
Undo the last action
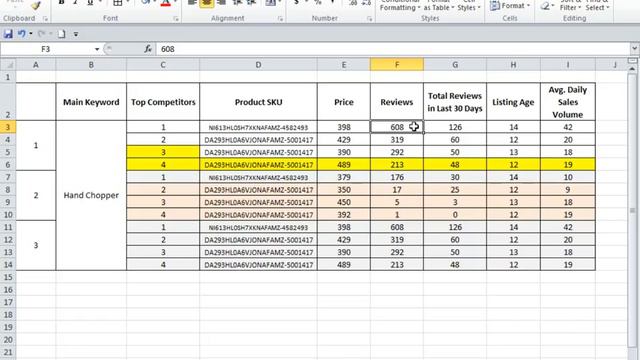[21, 34]
